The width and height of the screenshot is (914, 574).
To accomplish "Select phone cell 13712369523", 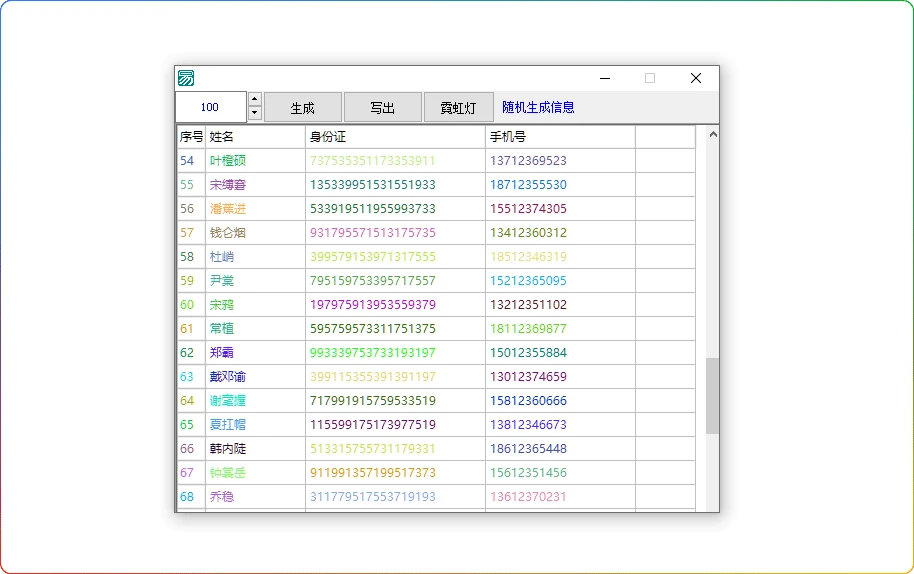I will coord(560,161).
